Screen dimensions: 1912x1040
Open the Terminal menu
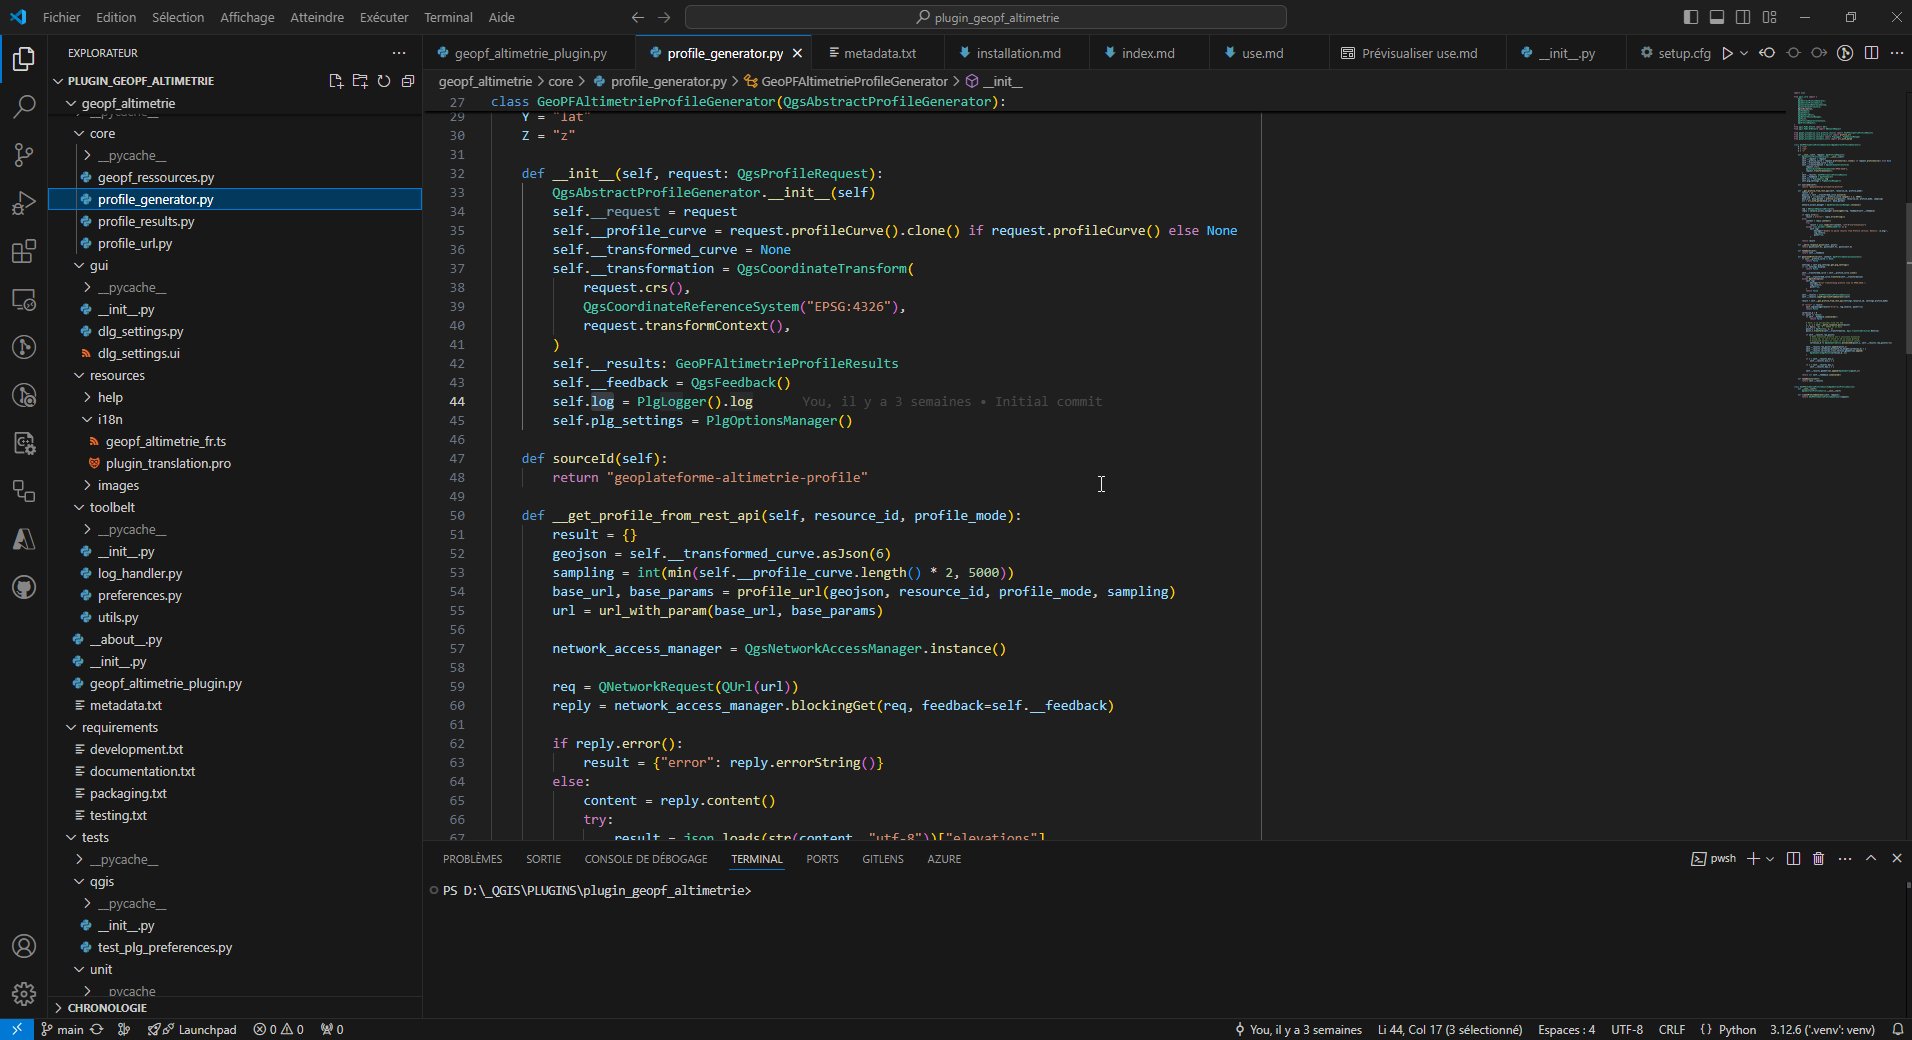tap(448, 17)
